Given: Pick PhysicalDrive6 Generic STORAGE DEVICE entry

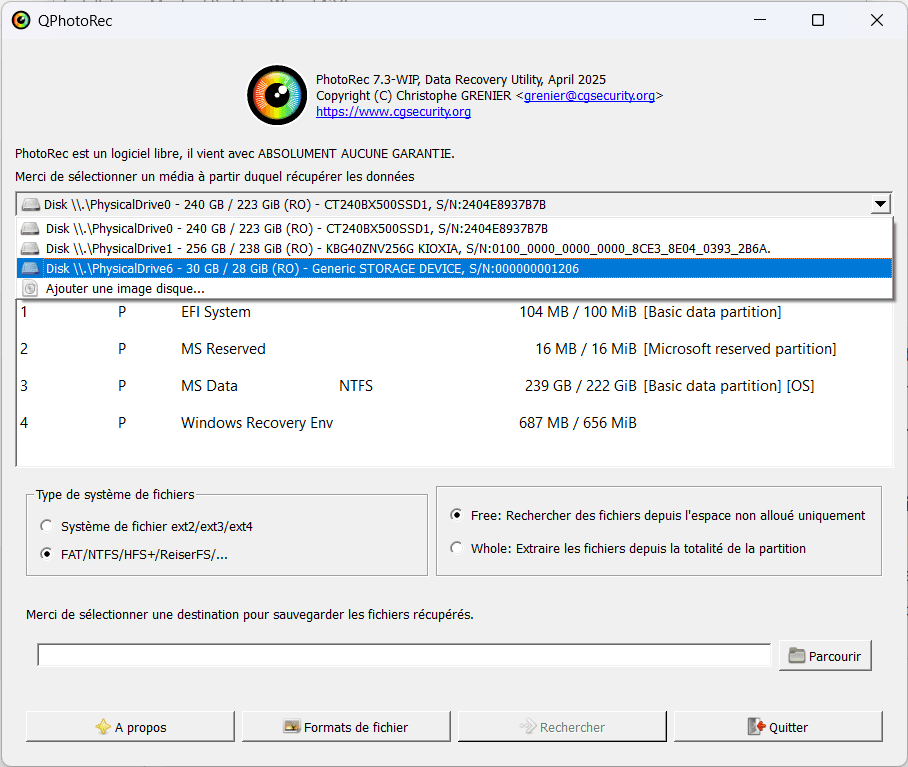Looking at the screenshot, I should tap(455, 269).
